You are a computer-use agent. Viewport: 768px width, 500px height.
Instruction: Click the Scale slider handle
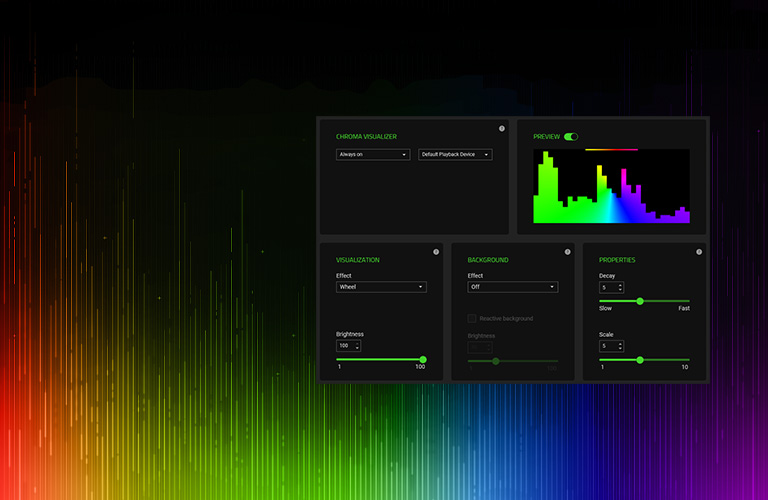640,359
